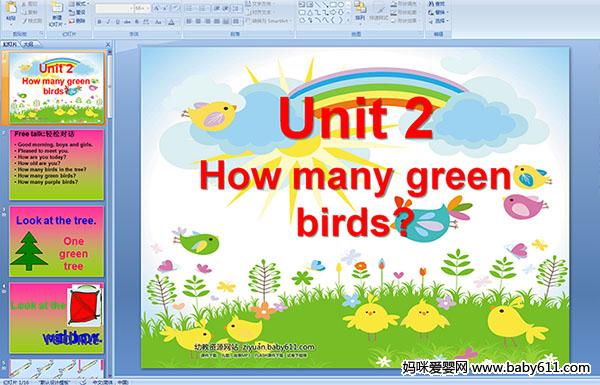
Task: Click the Copy button in the Clipboard group
Action: point(30,12)
